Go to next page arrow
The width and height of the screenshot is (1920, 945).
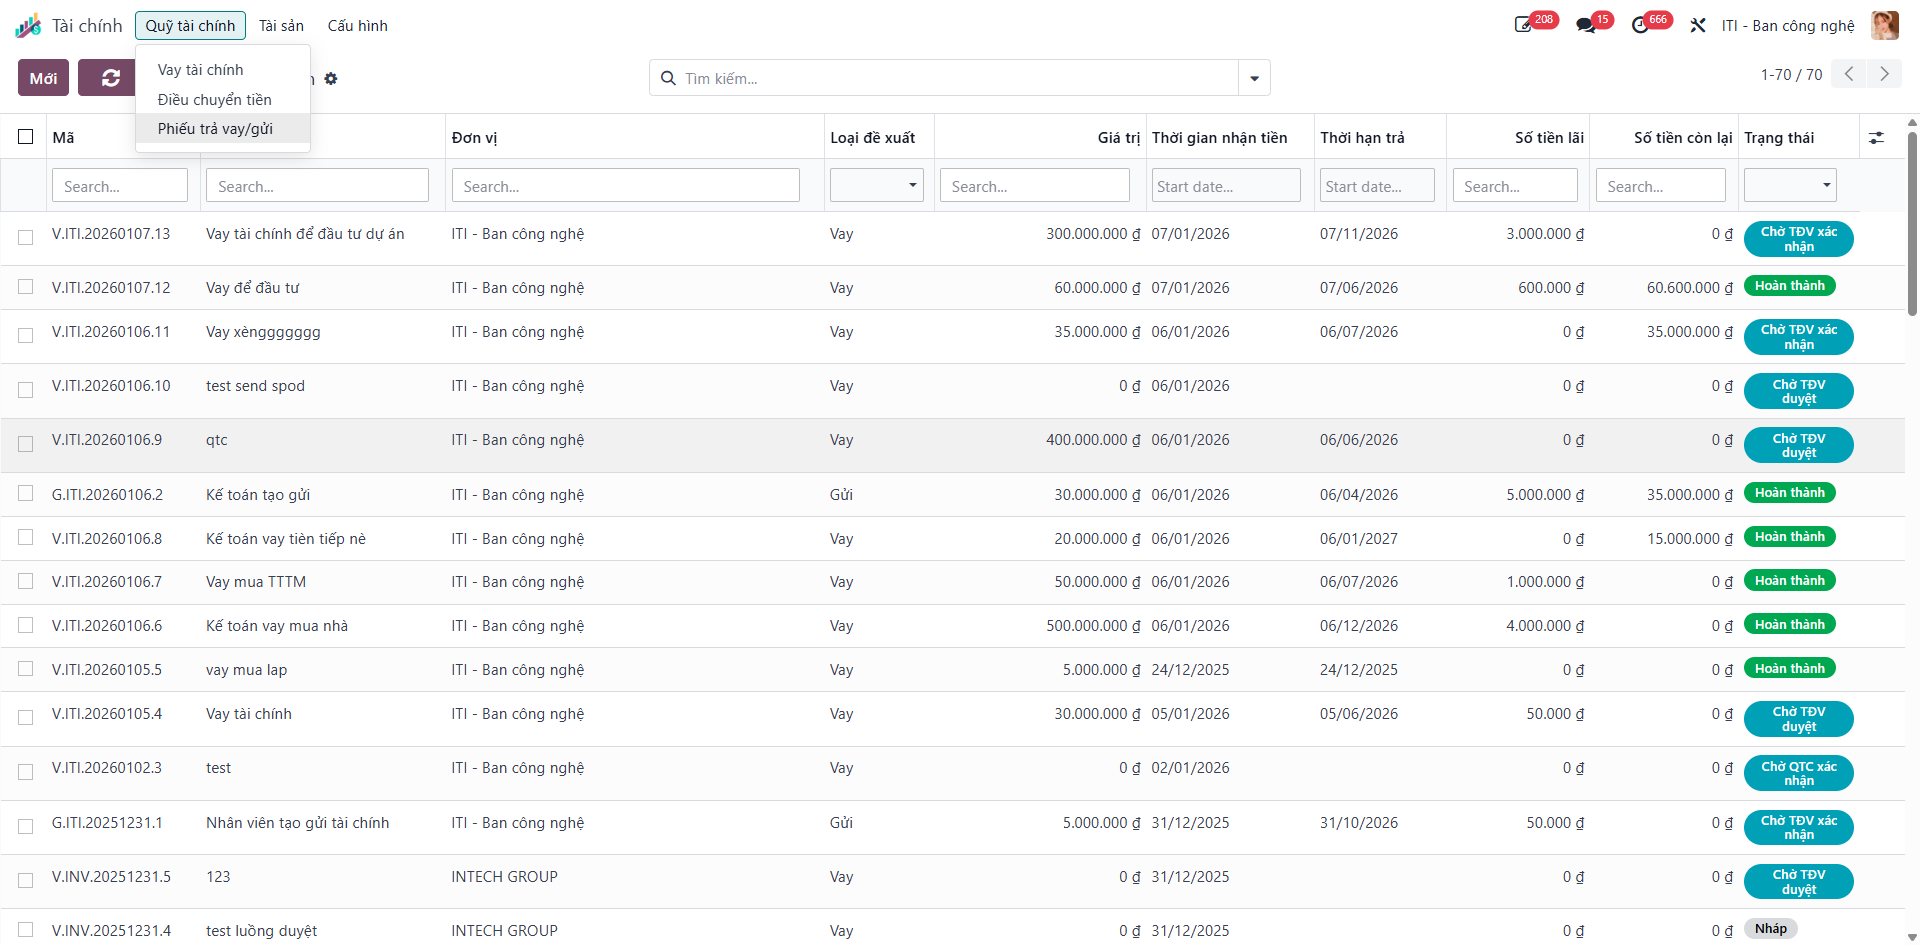[x=1884, y=74]
